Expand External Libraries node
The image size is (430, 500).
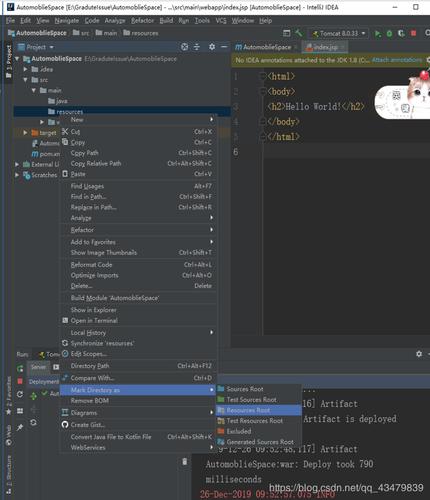point(17,164)
